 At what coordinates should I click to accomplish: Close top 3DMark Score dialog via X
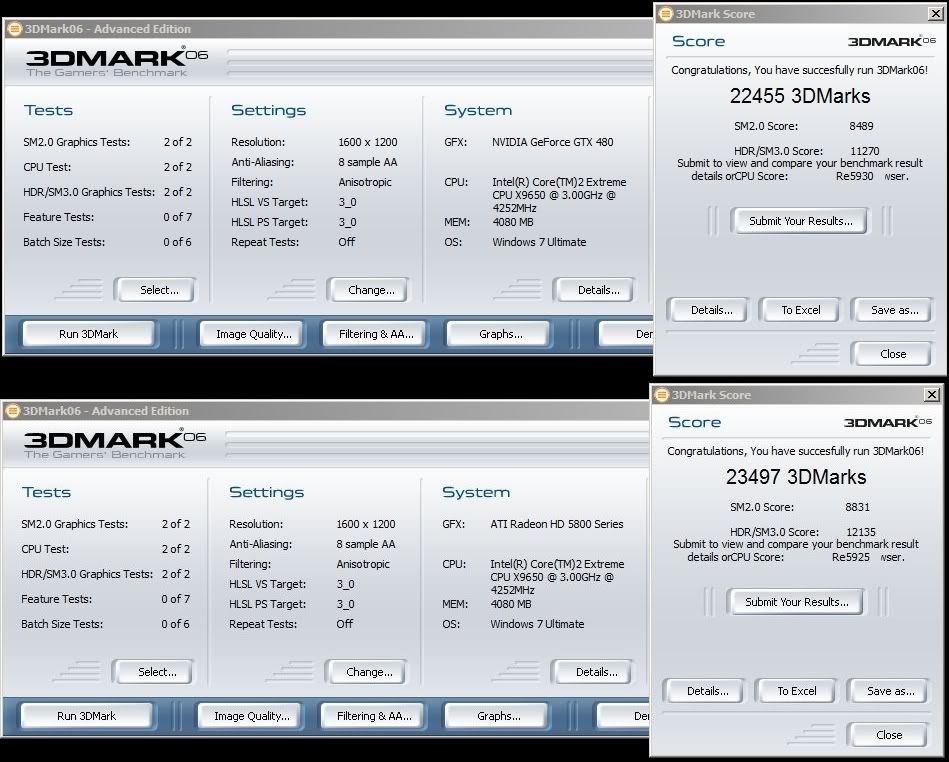[935, 13]
